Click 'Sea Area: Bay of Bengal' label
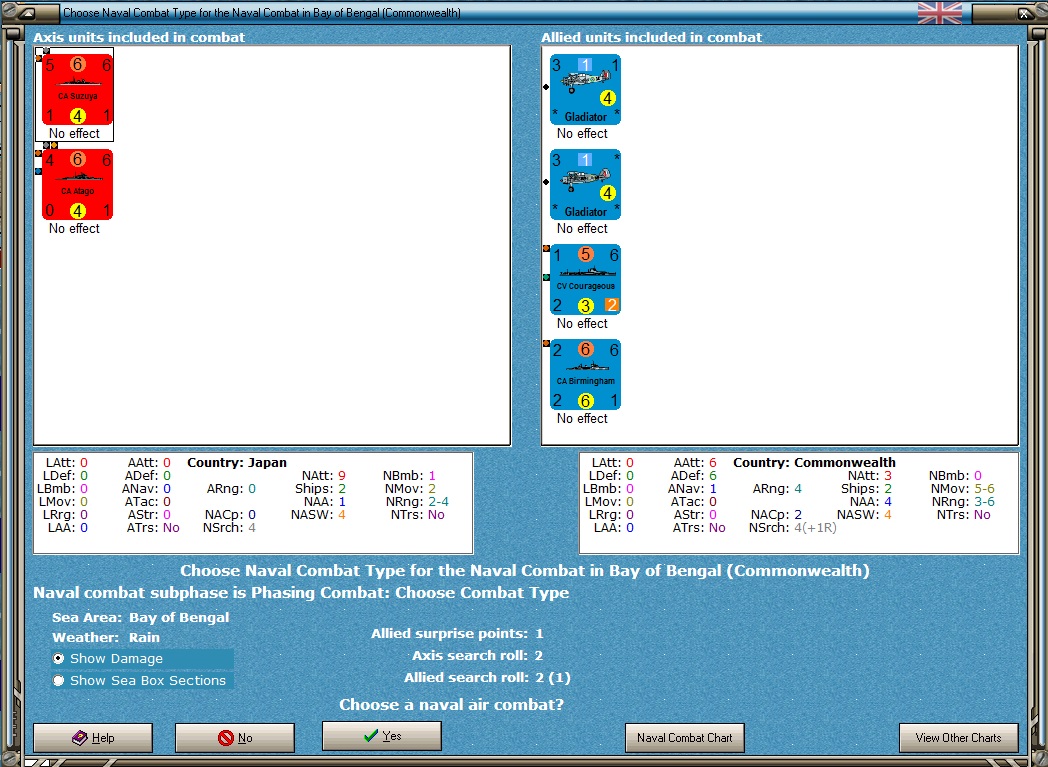The height and width of the screenshot is (767, 1048). pyautogui.click(x=140, y=617)
